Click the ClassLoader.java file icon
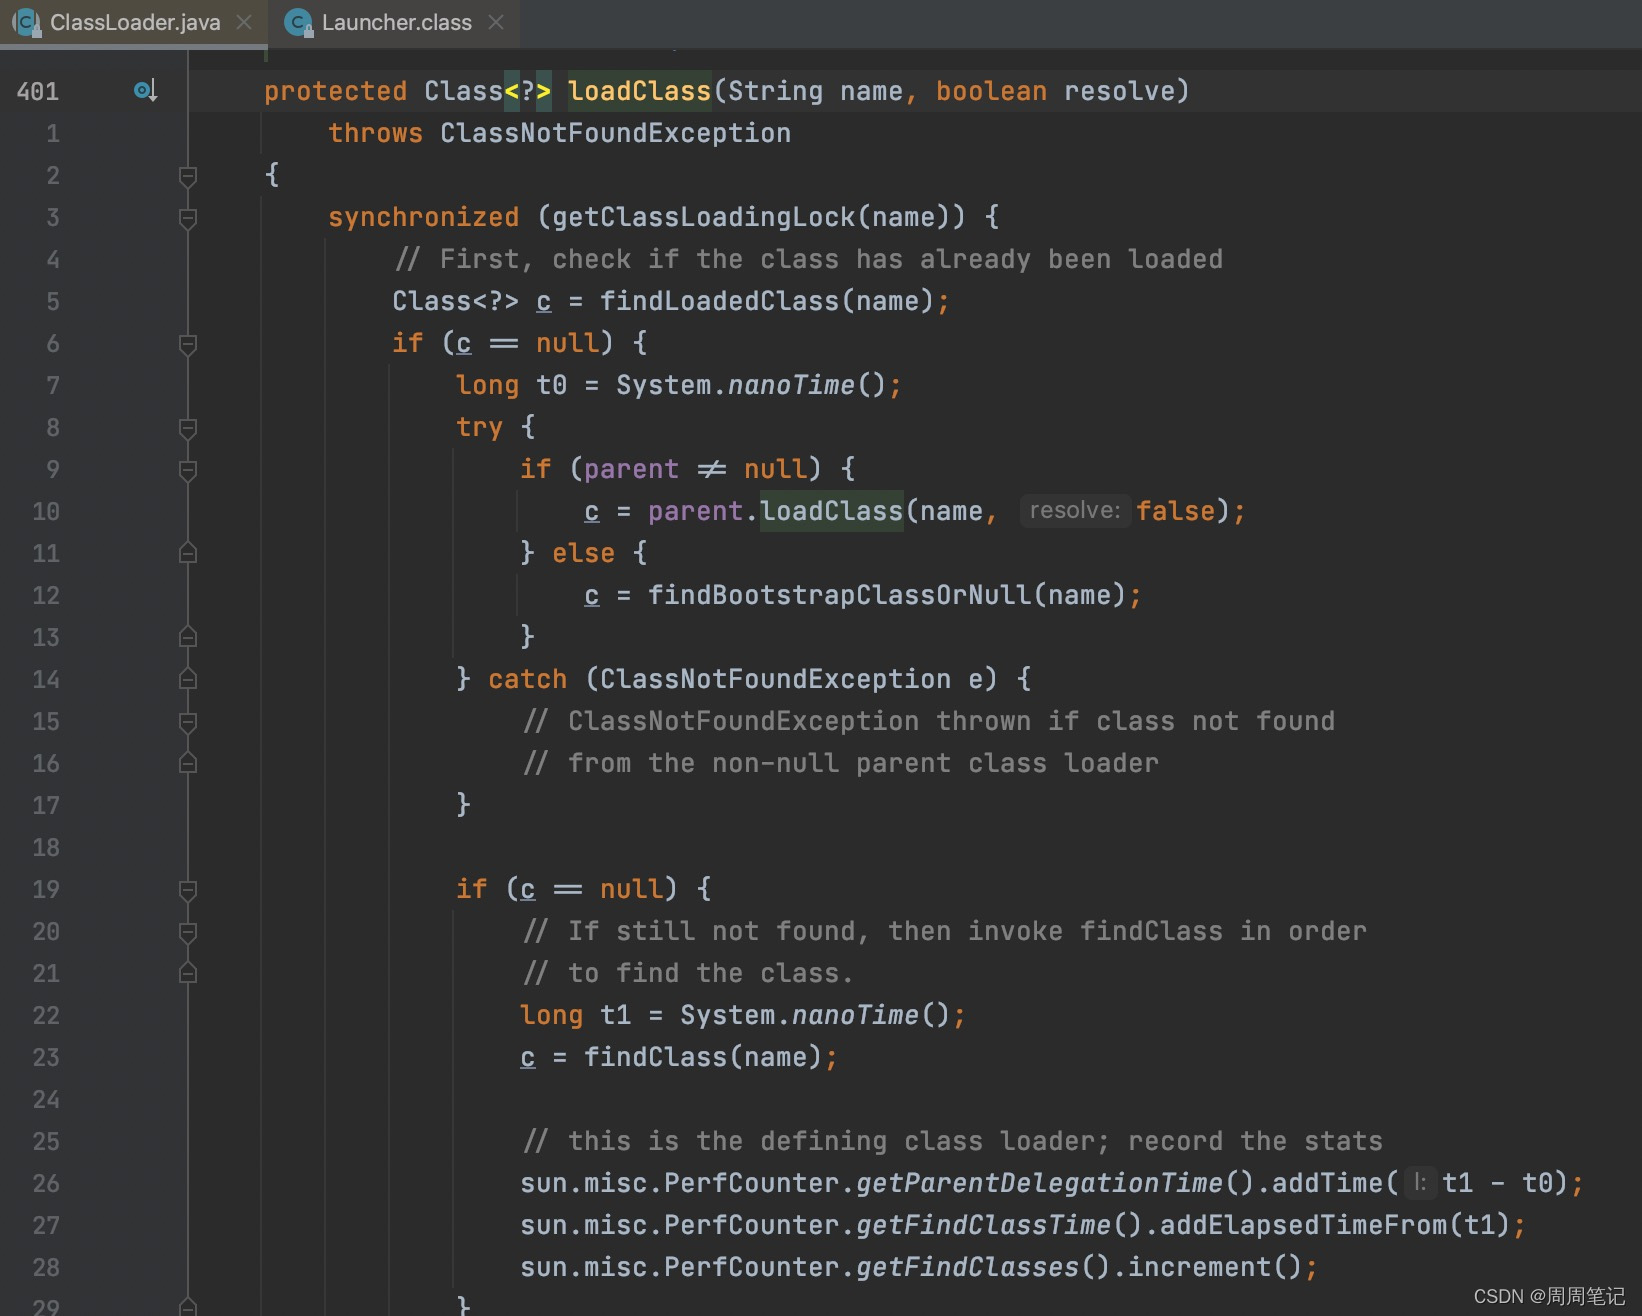Image resolution: width=1642 pixels, height=1316 pixels. point(27,22)
